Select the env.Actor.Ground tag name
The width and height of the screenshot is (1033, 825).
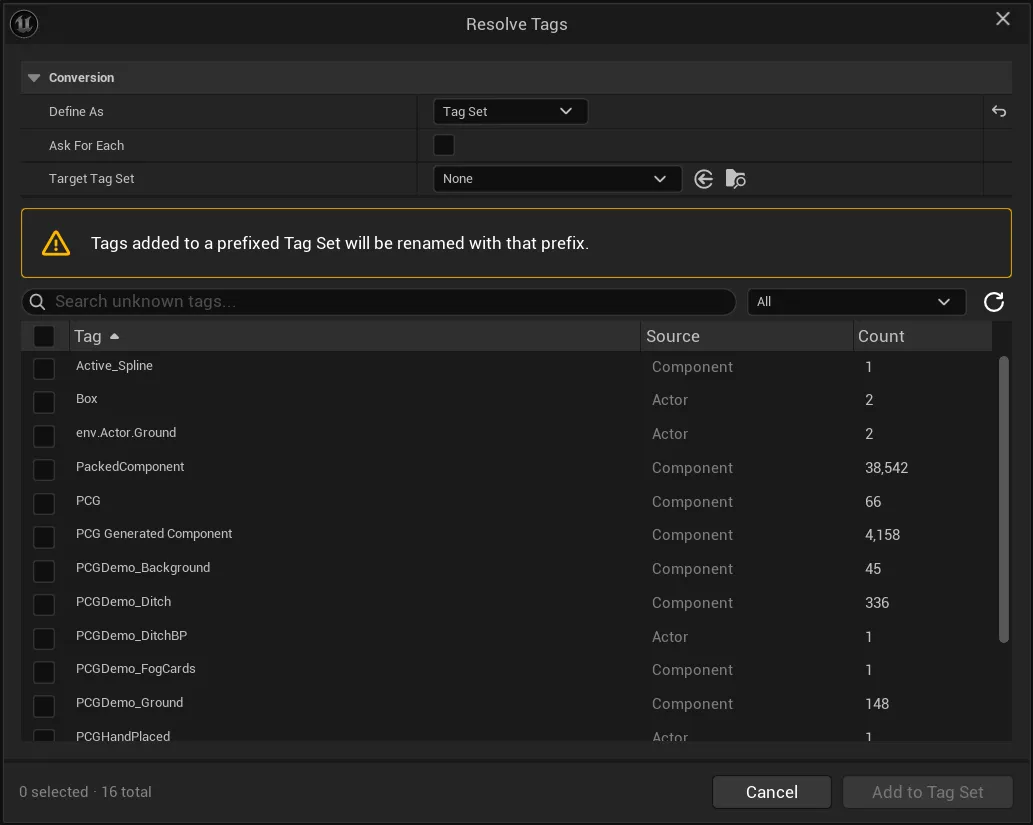(x=126, y=433)
